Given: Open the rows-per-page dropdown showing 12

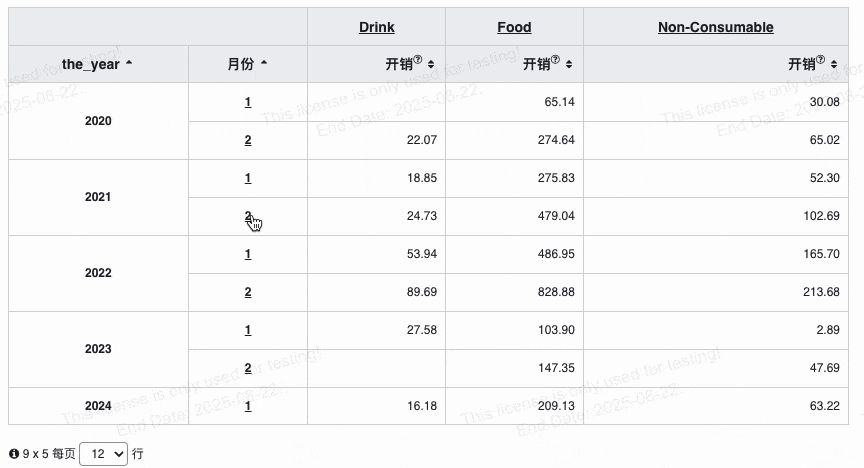Looking at the screenshot, I should [104, 454].
